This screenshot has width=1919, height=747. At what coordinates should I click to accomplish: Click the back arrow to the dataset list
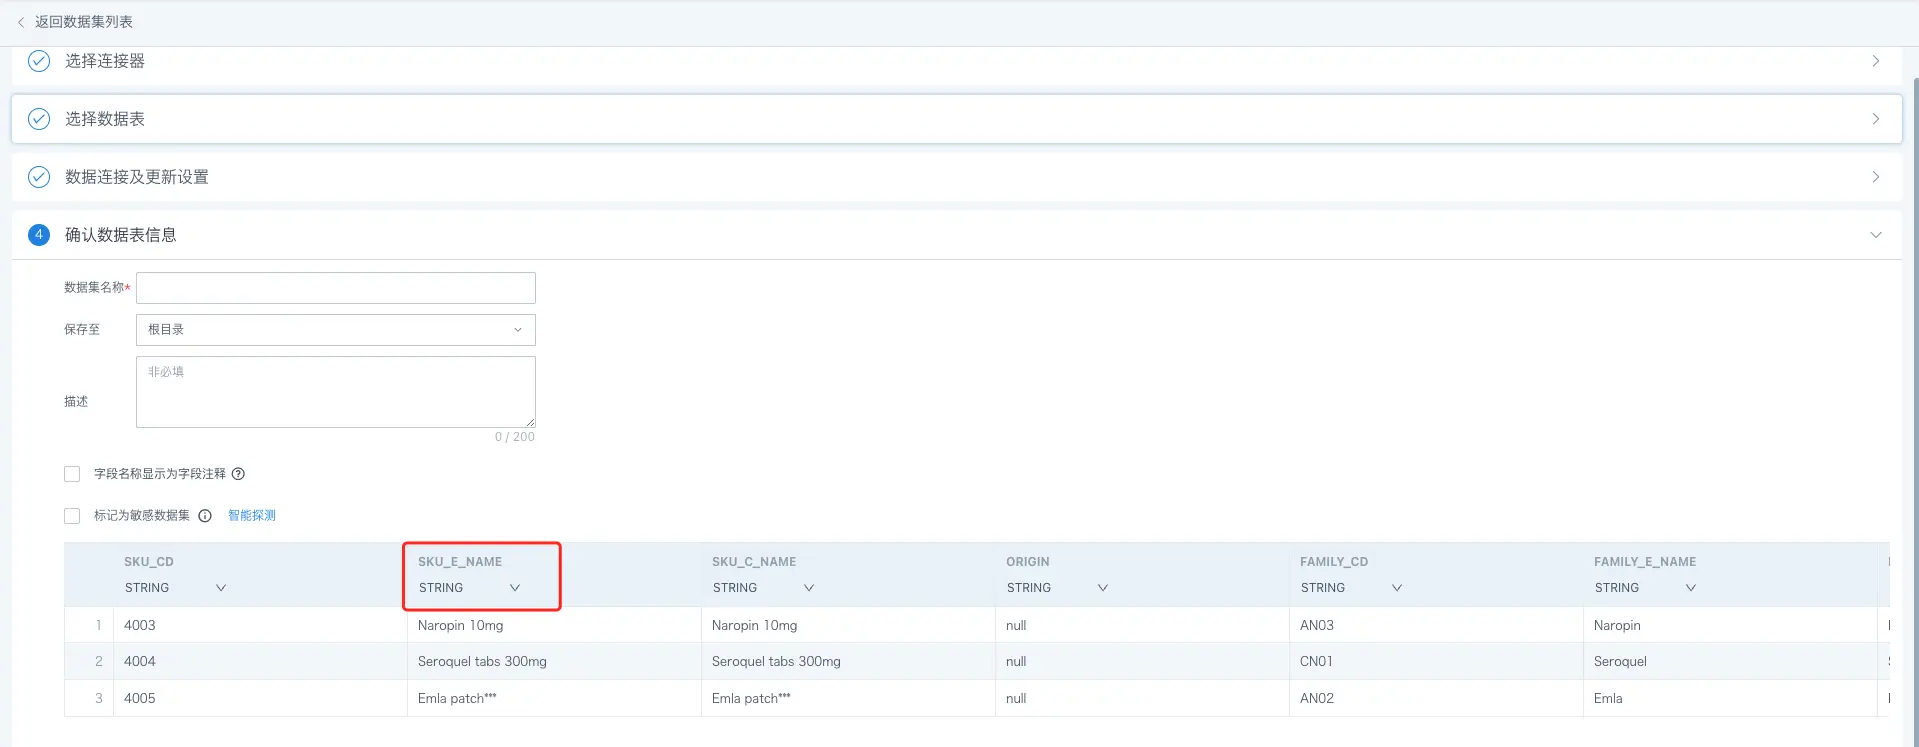pyautogui.click(x=21, y=22)
